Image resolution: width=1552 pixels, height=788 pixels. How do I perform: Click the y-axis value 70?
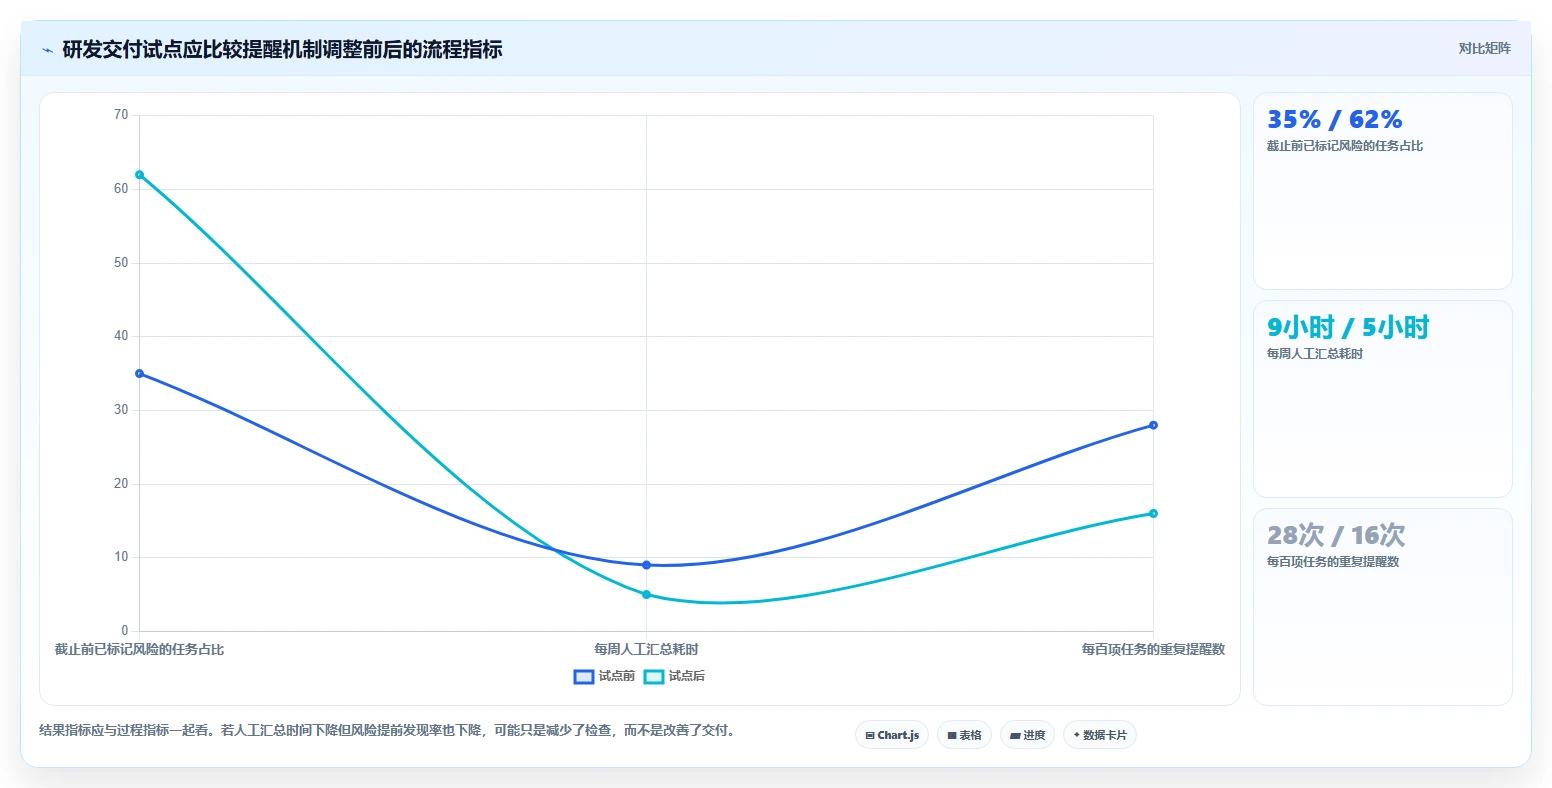(x=121, y=115)
